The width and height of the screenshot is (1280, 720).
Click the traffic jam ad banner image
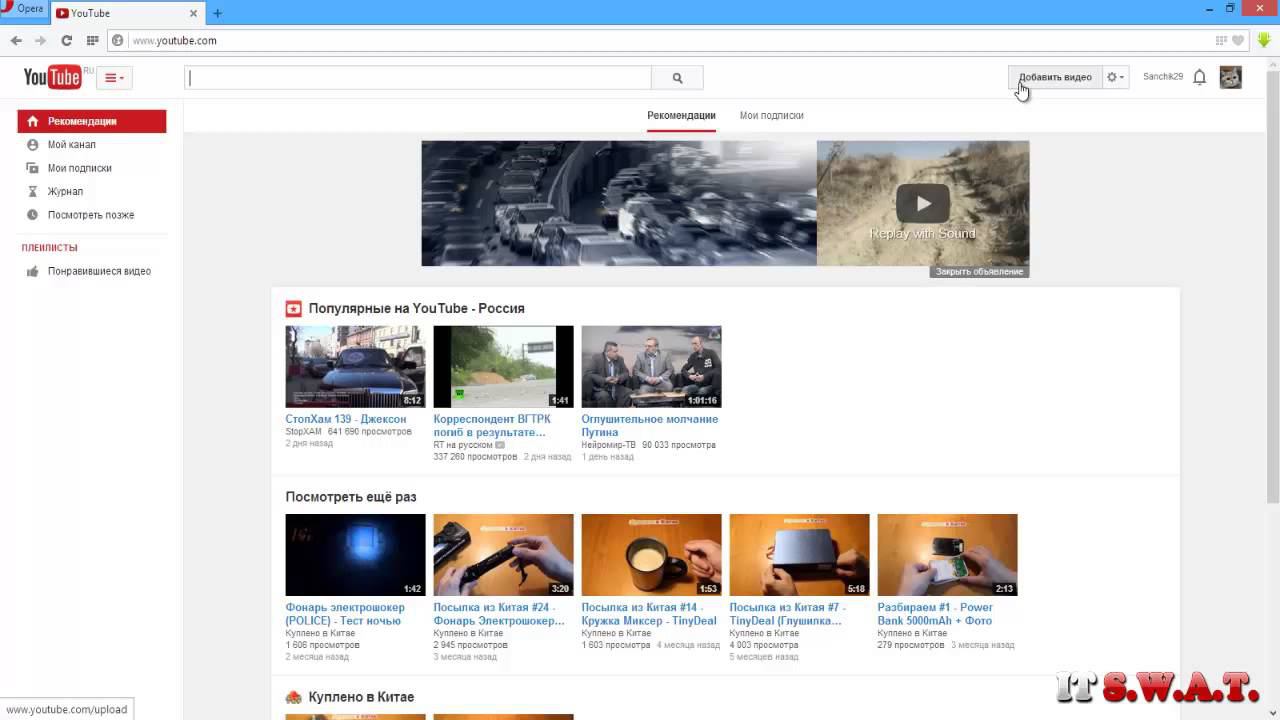tap(619, 203)
